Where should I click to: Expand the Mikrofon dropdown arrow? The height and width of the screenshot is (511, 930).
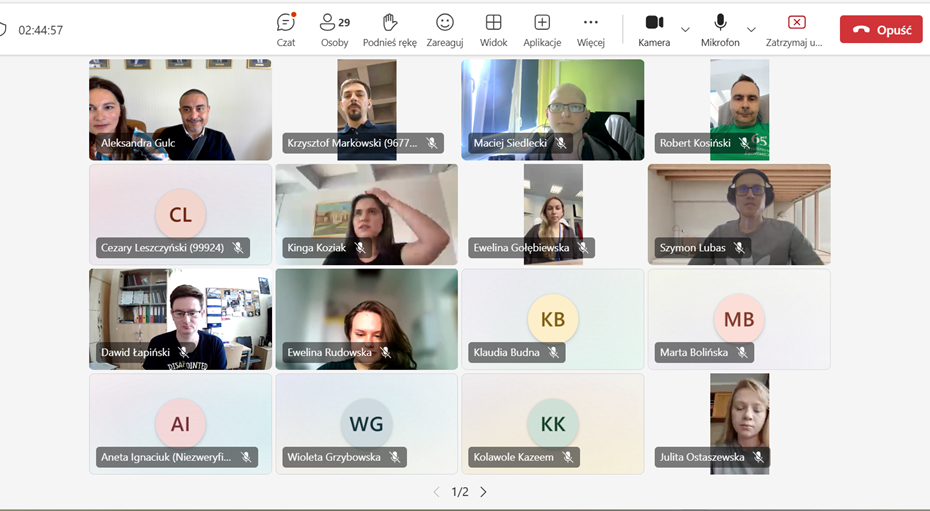tap(751, 30)
